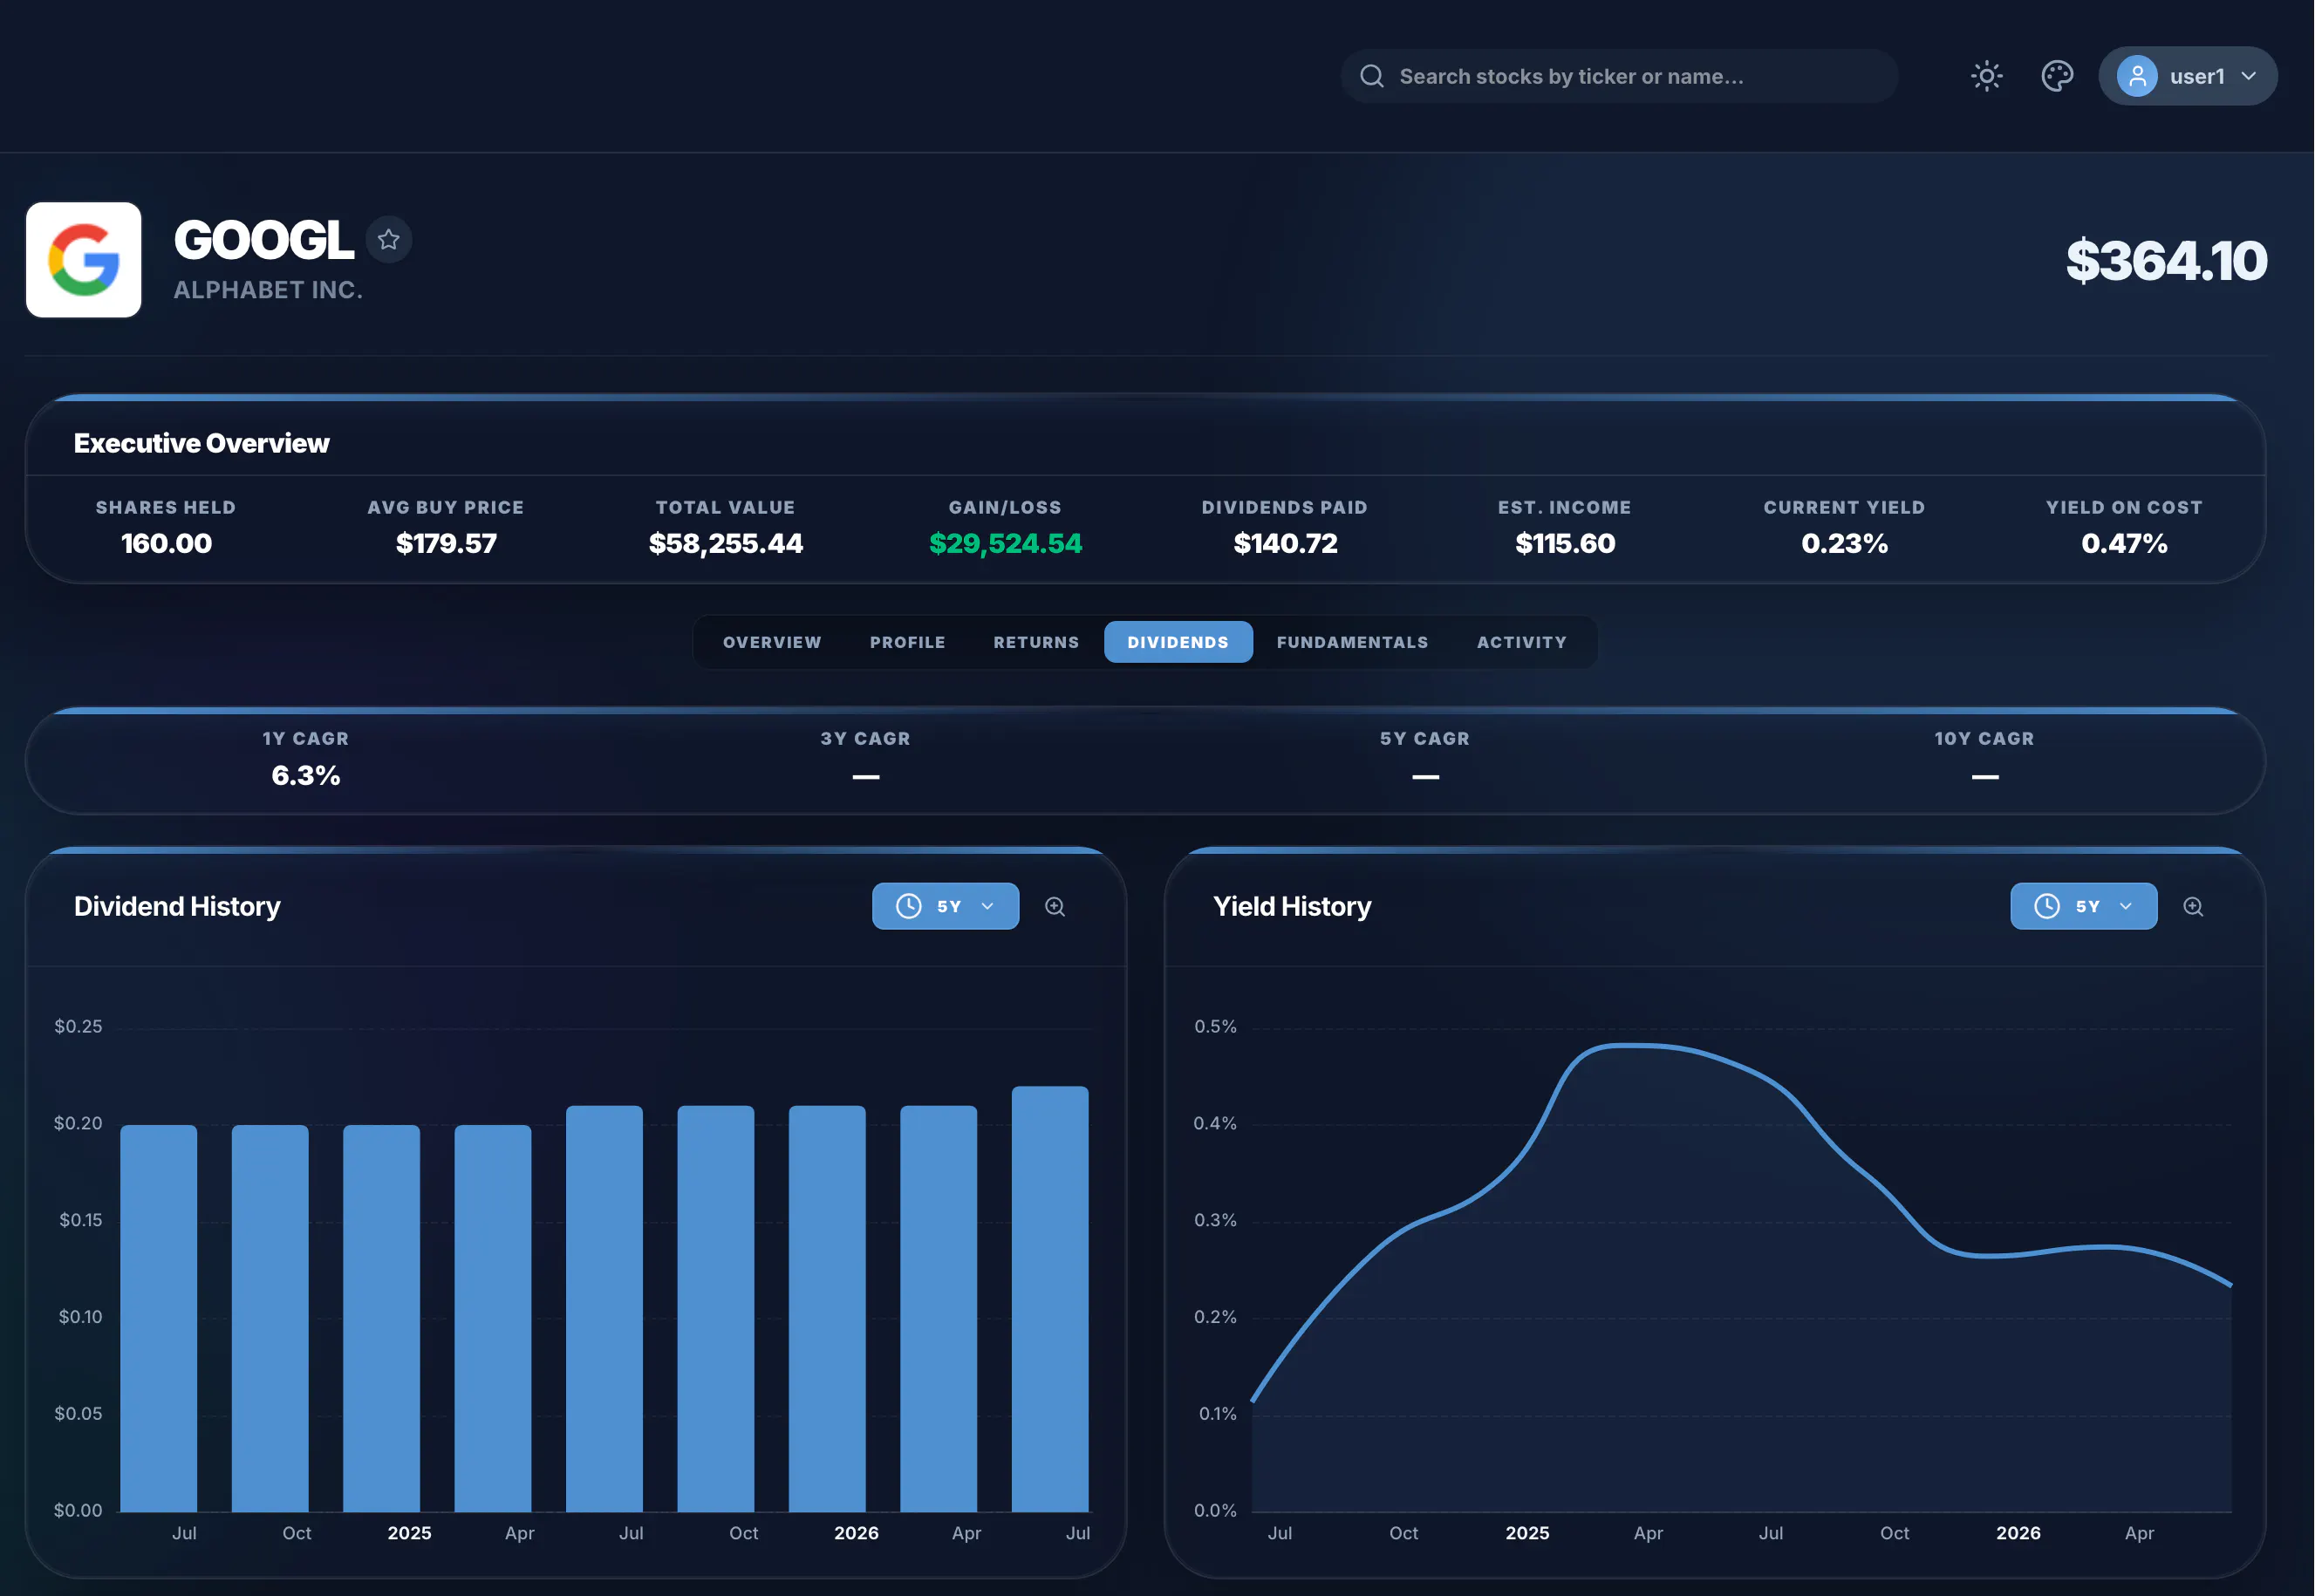The image size is (2315, 1596).
Task: Click 0.5% label on yield axis
Action: pyautogui.click(x=1215, y=1026)
